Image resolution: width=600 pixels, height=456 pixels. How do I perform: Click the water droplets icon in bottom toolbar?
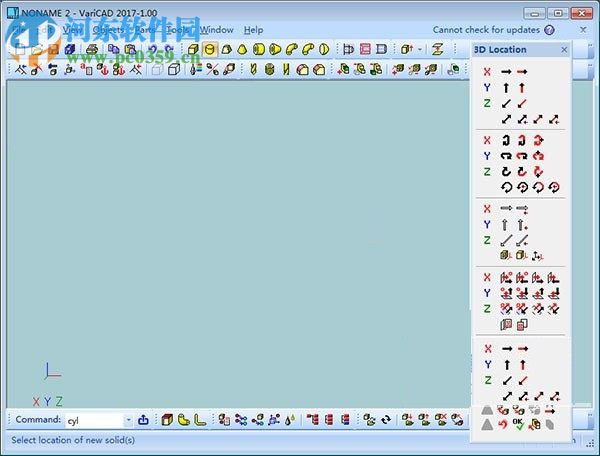[x=290, y=420]
